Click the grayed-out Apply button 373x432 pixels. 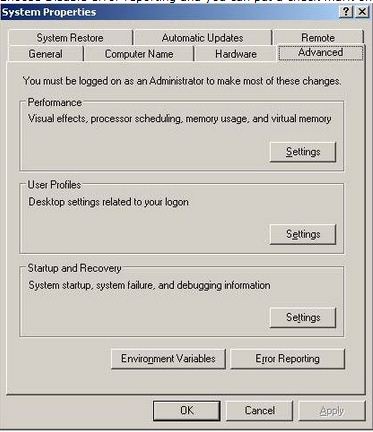tap(332, 410)
